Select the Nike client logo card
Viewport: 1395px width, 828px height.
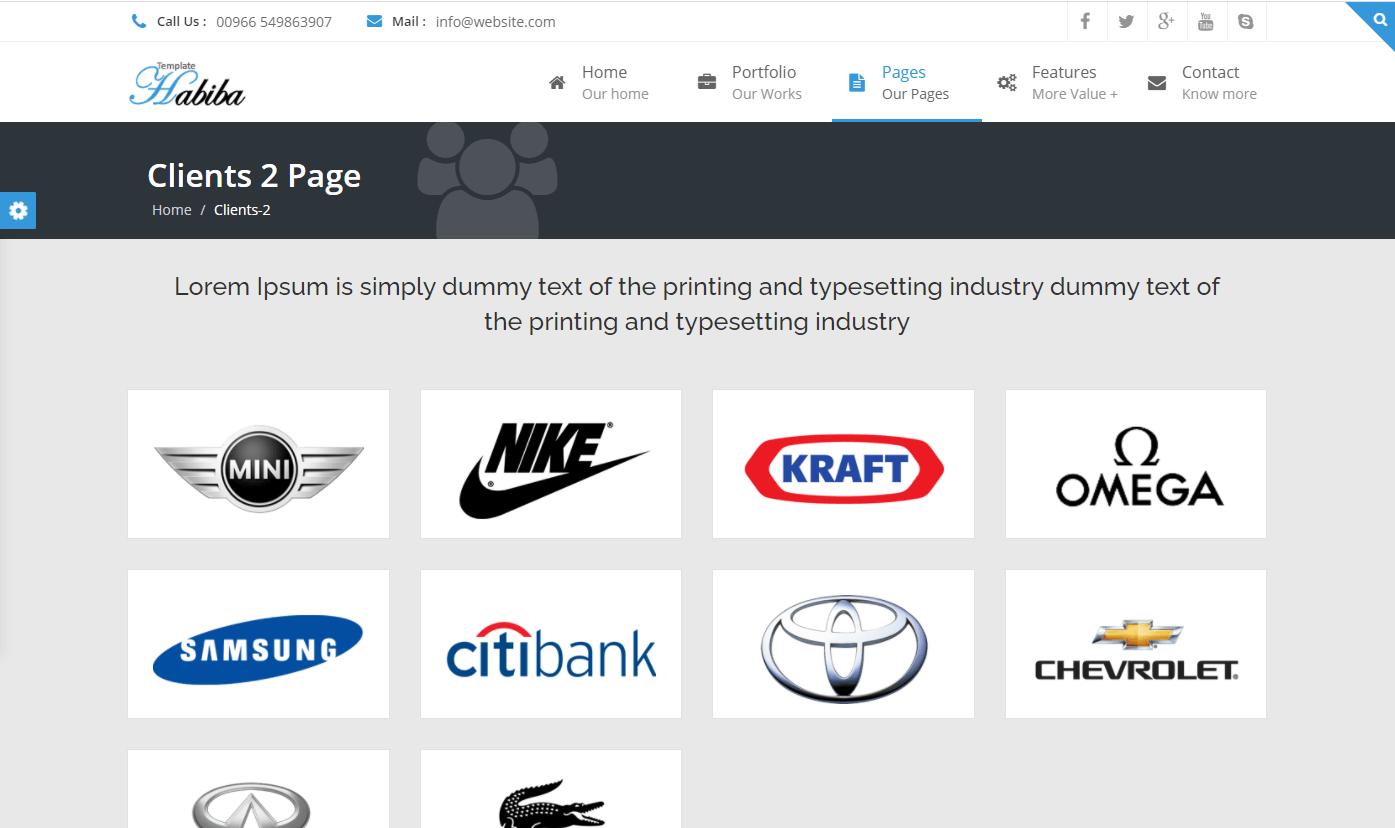[x=551, y=464]
